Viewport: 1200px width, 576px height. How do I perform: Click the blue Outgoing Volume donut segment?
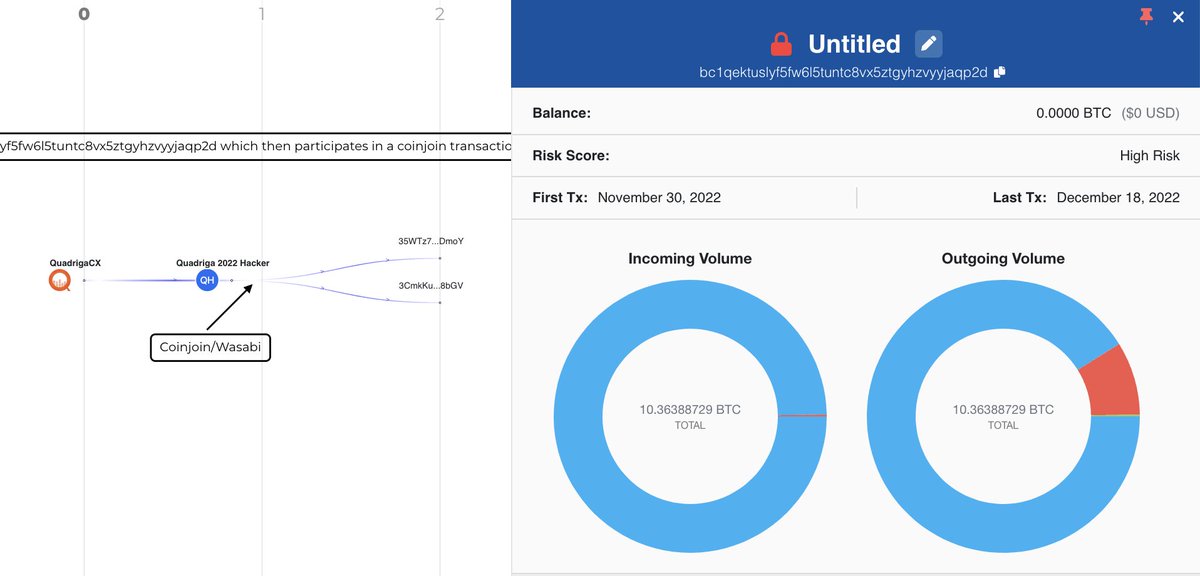[892, 416]
